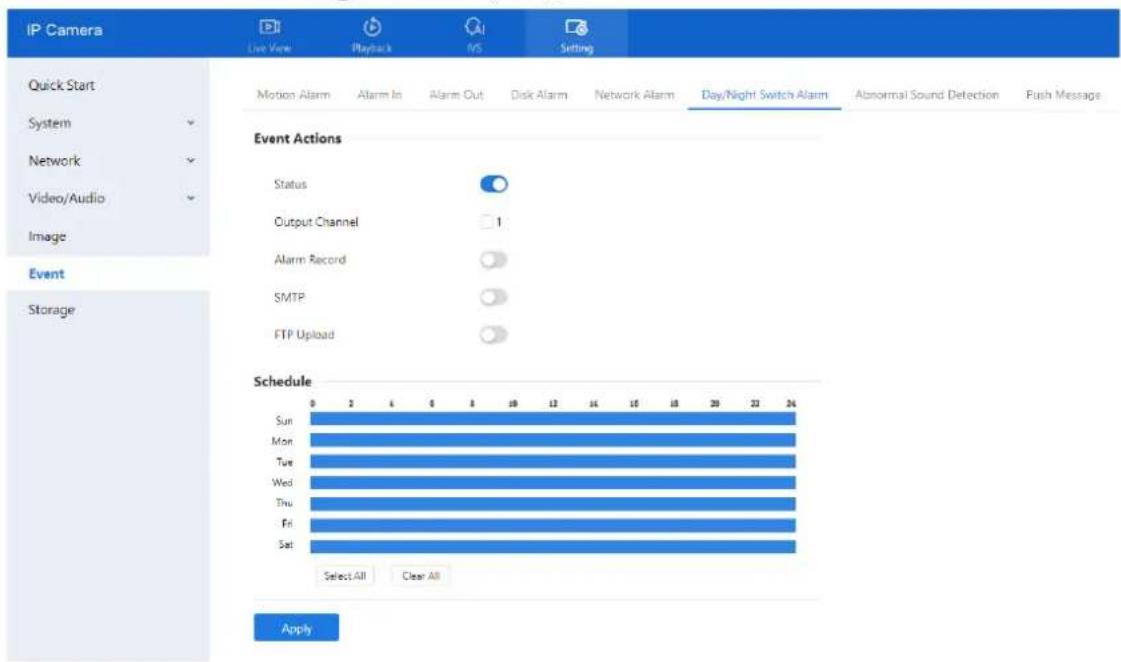Click the Sat schedule bar
The height and width of the screenshot is (662, 1121).
tap(553, 546)
